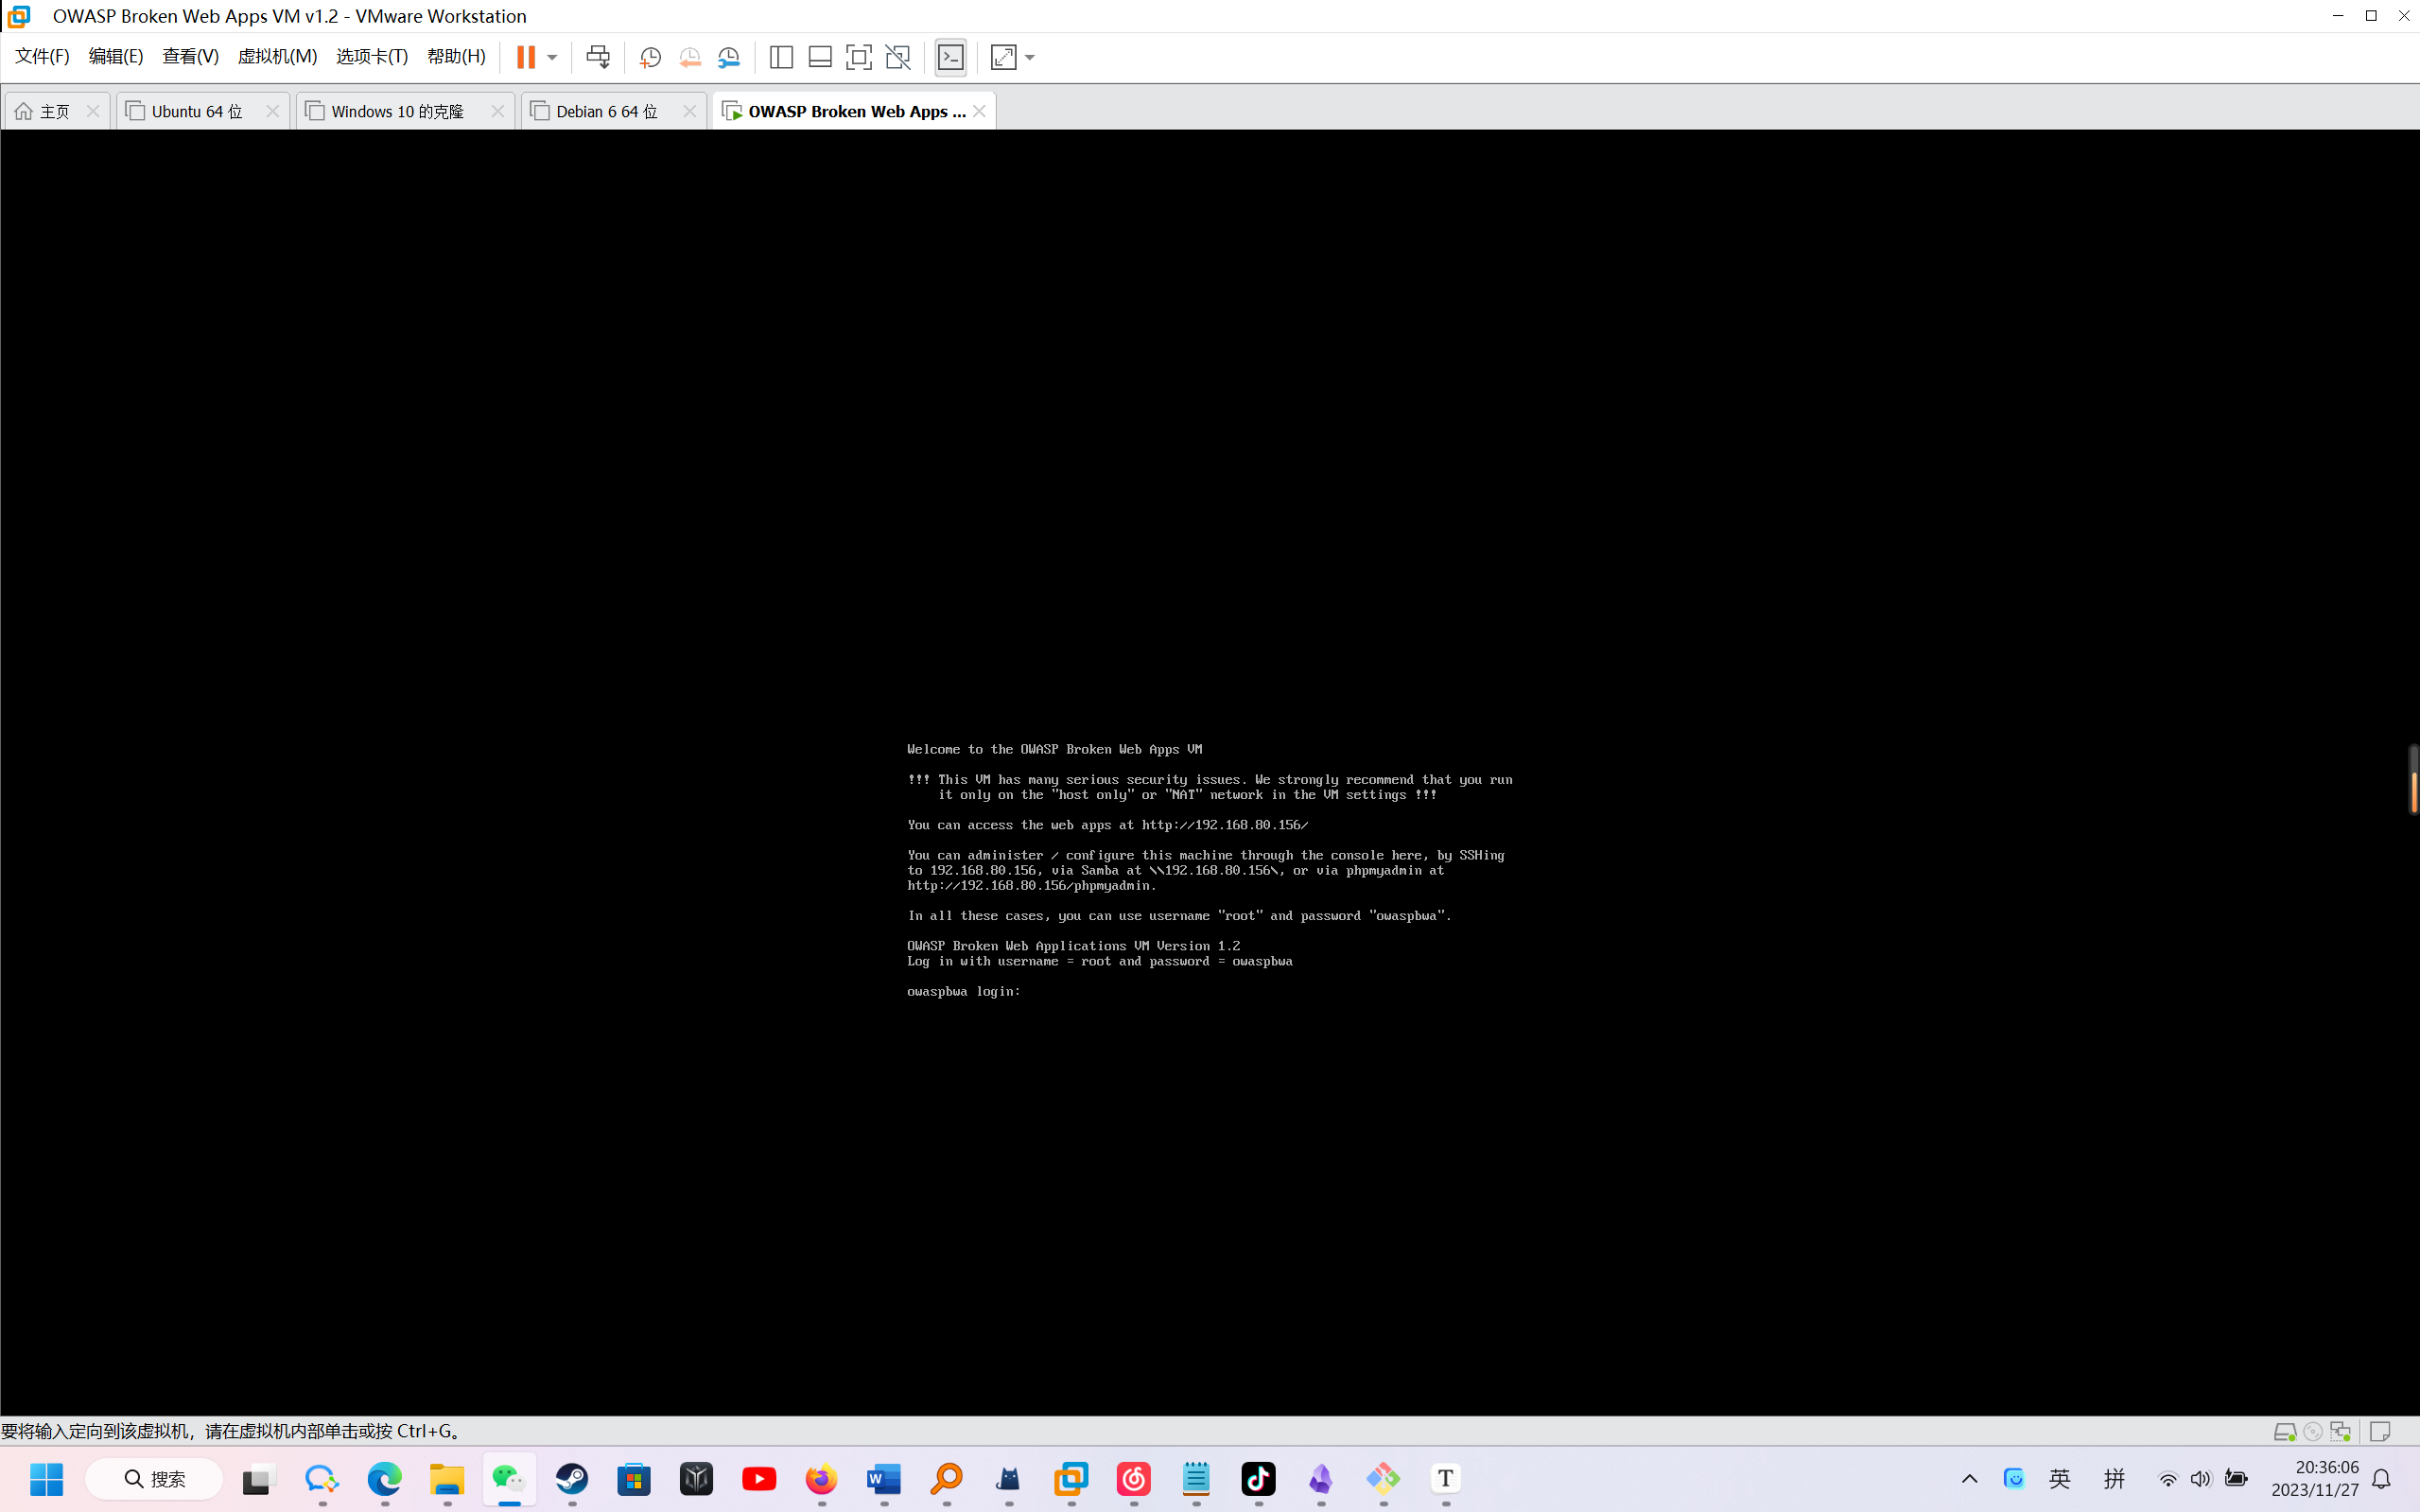
Task: Open the snapshot manager wrench icon
Action: pos(729,57)
